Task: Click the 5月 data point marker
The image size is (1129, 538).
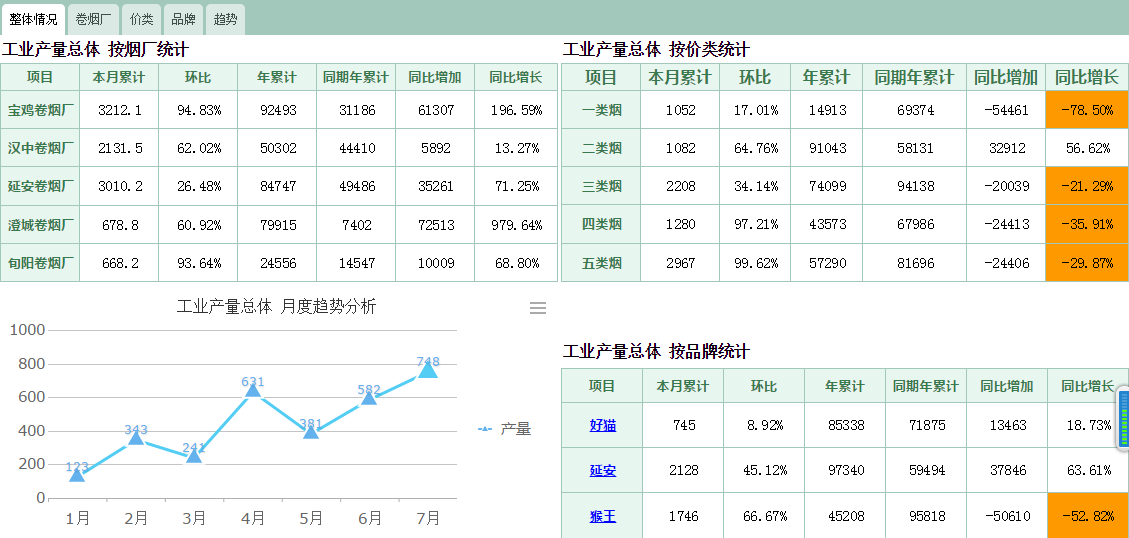Action: click(311, 432)
